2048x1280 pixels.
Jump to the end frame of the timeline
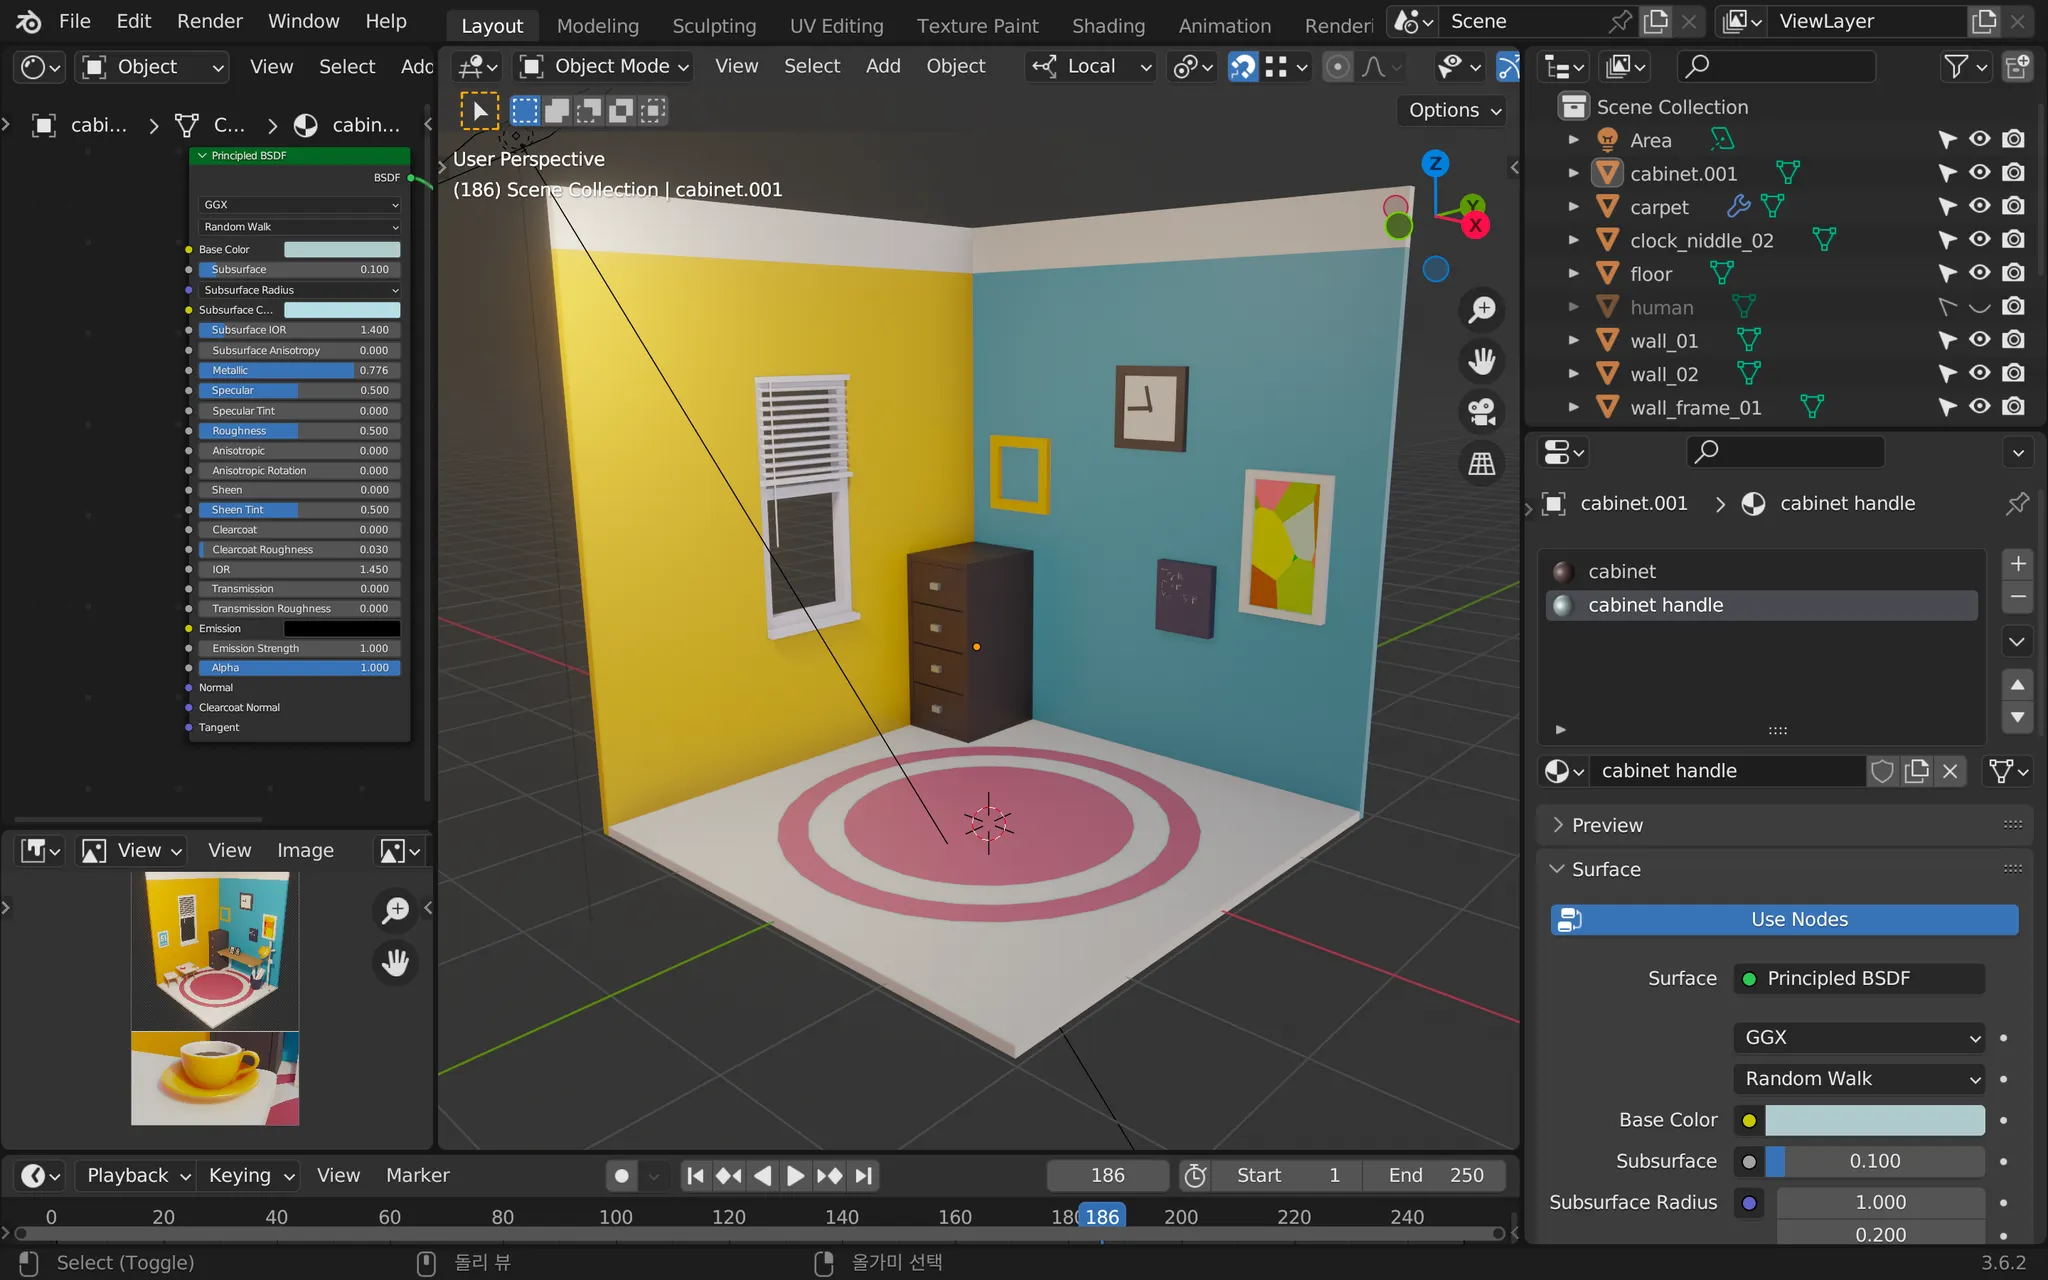click(865, 1176)
